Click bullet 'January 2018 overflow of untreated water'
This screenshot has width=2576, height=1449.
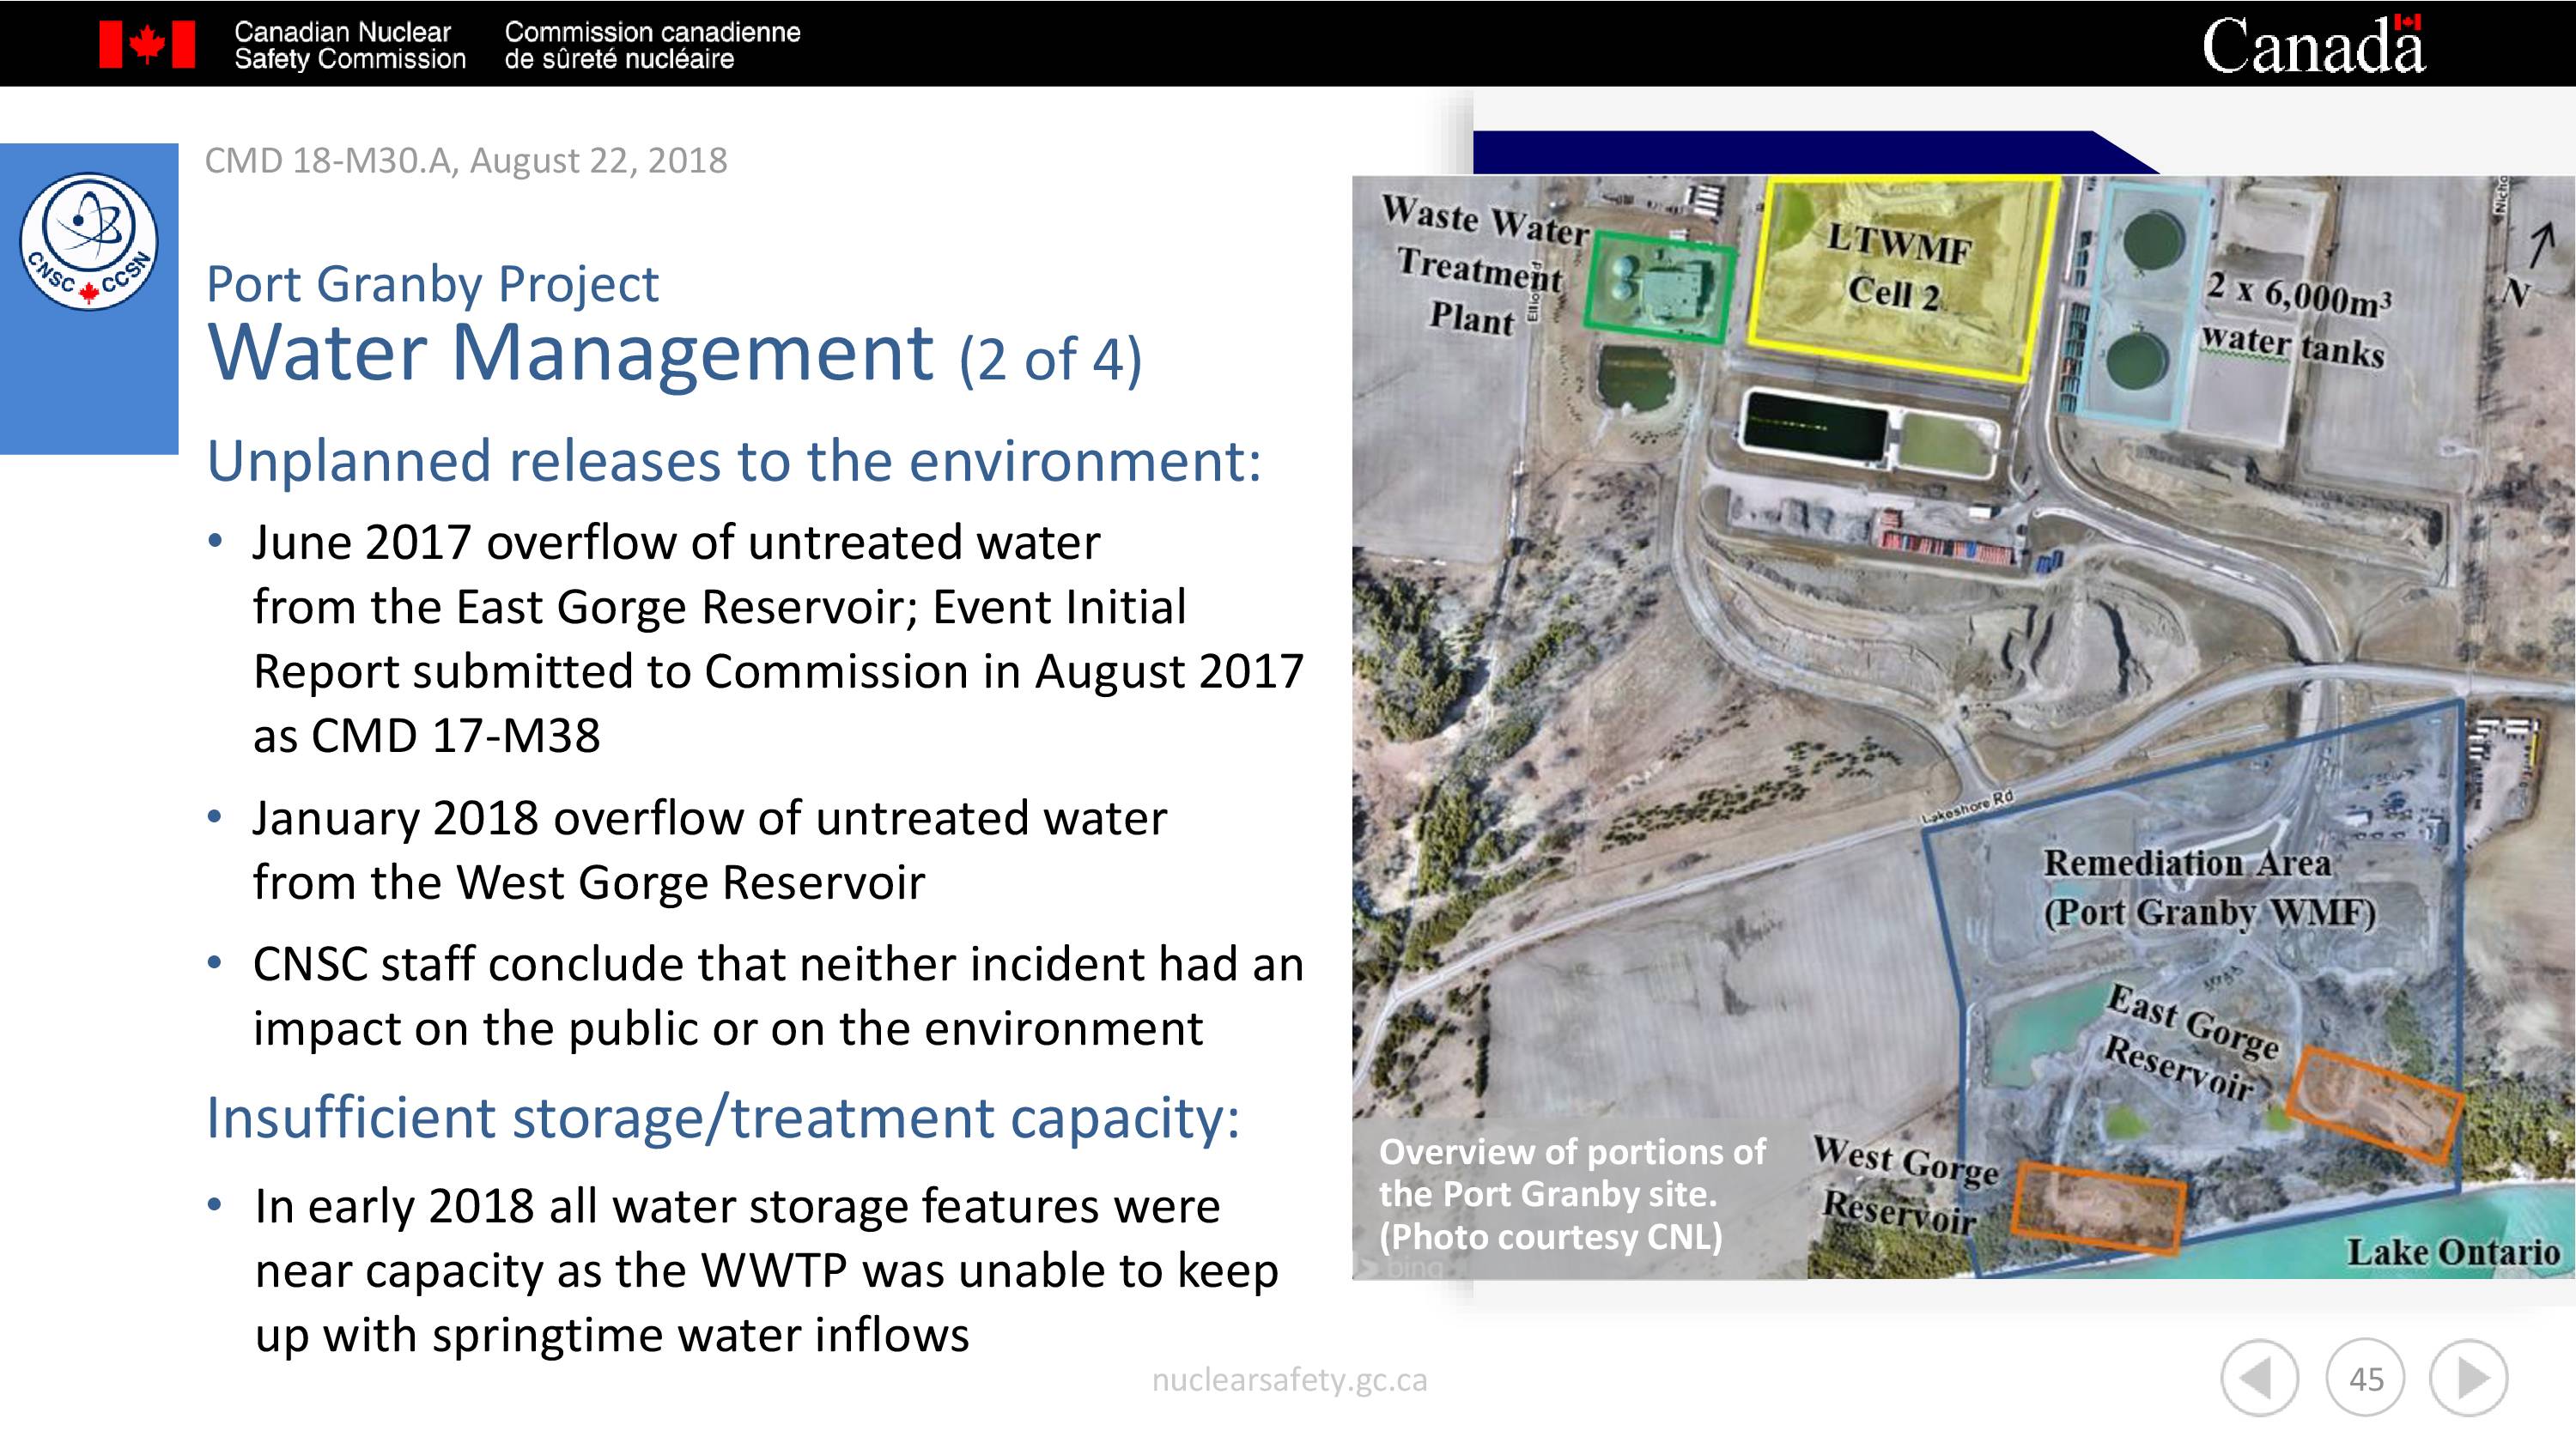click(x=709, y=818)
